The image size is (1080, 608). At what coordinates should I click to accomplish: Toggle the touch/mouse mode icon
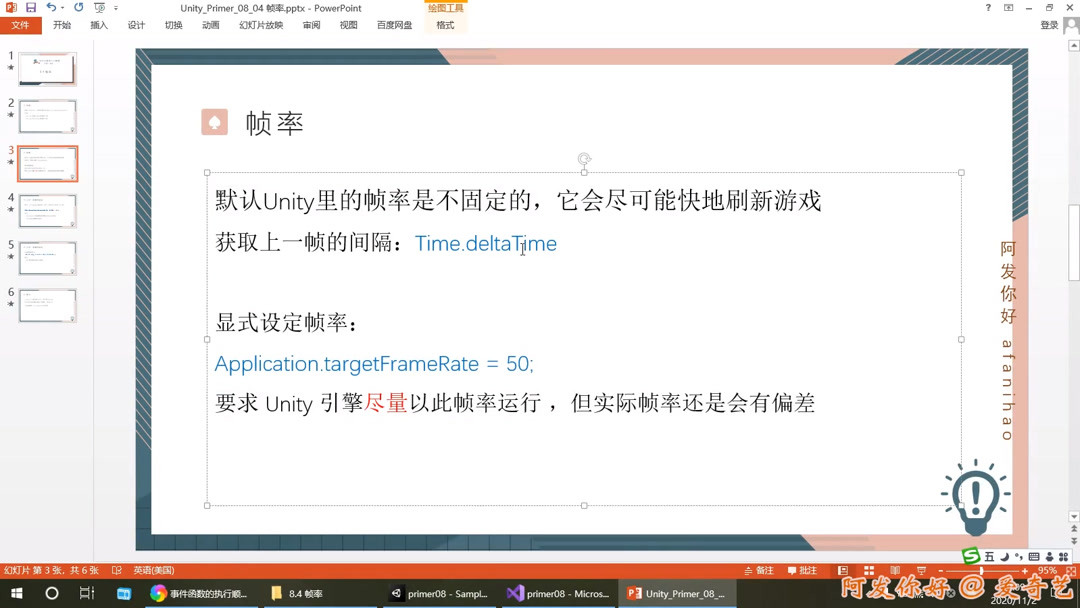99,7
